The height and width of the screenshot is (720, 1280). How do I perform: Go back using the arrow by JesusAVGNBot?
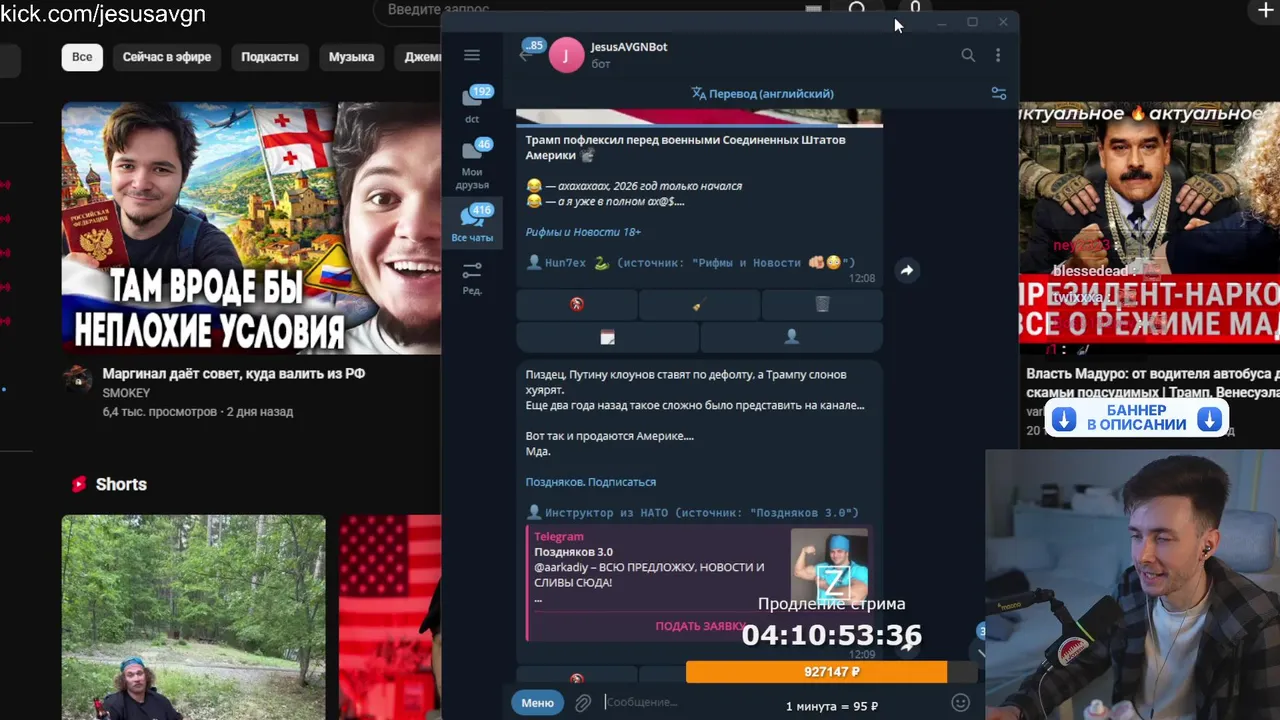tap(525, 55)
